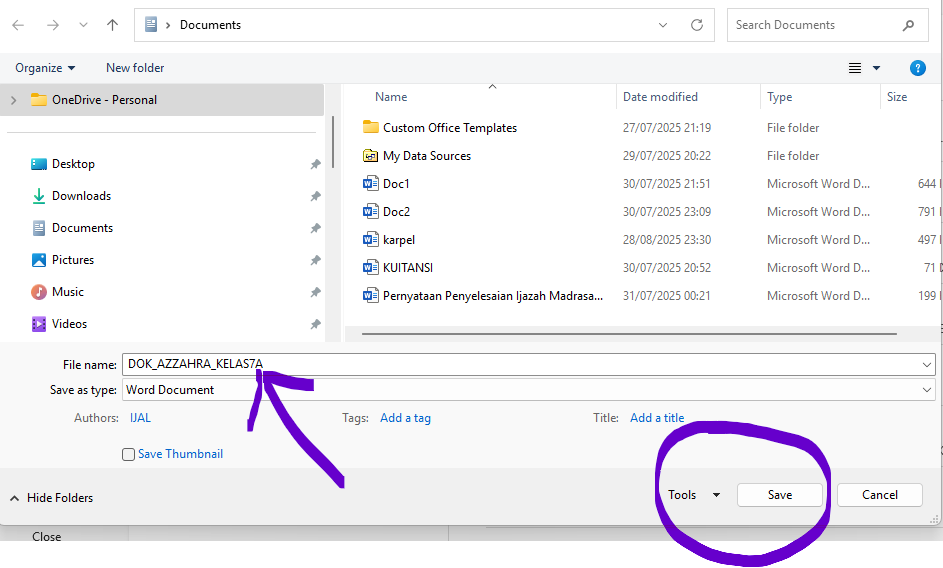Click the New folder toolbar button
The width and height of the screenshot is (943, 568).
coord(135,68)
